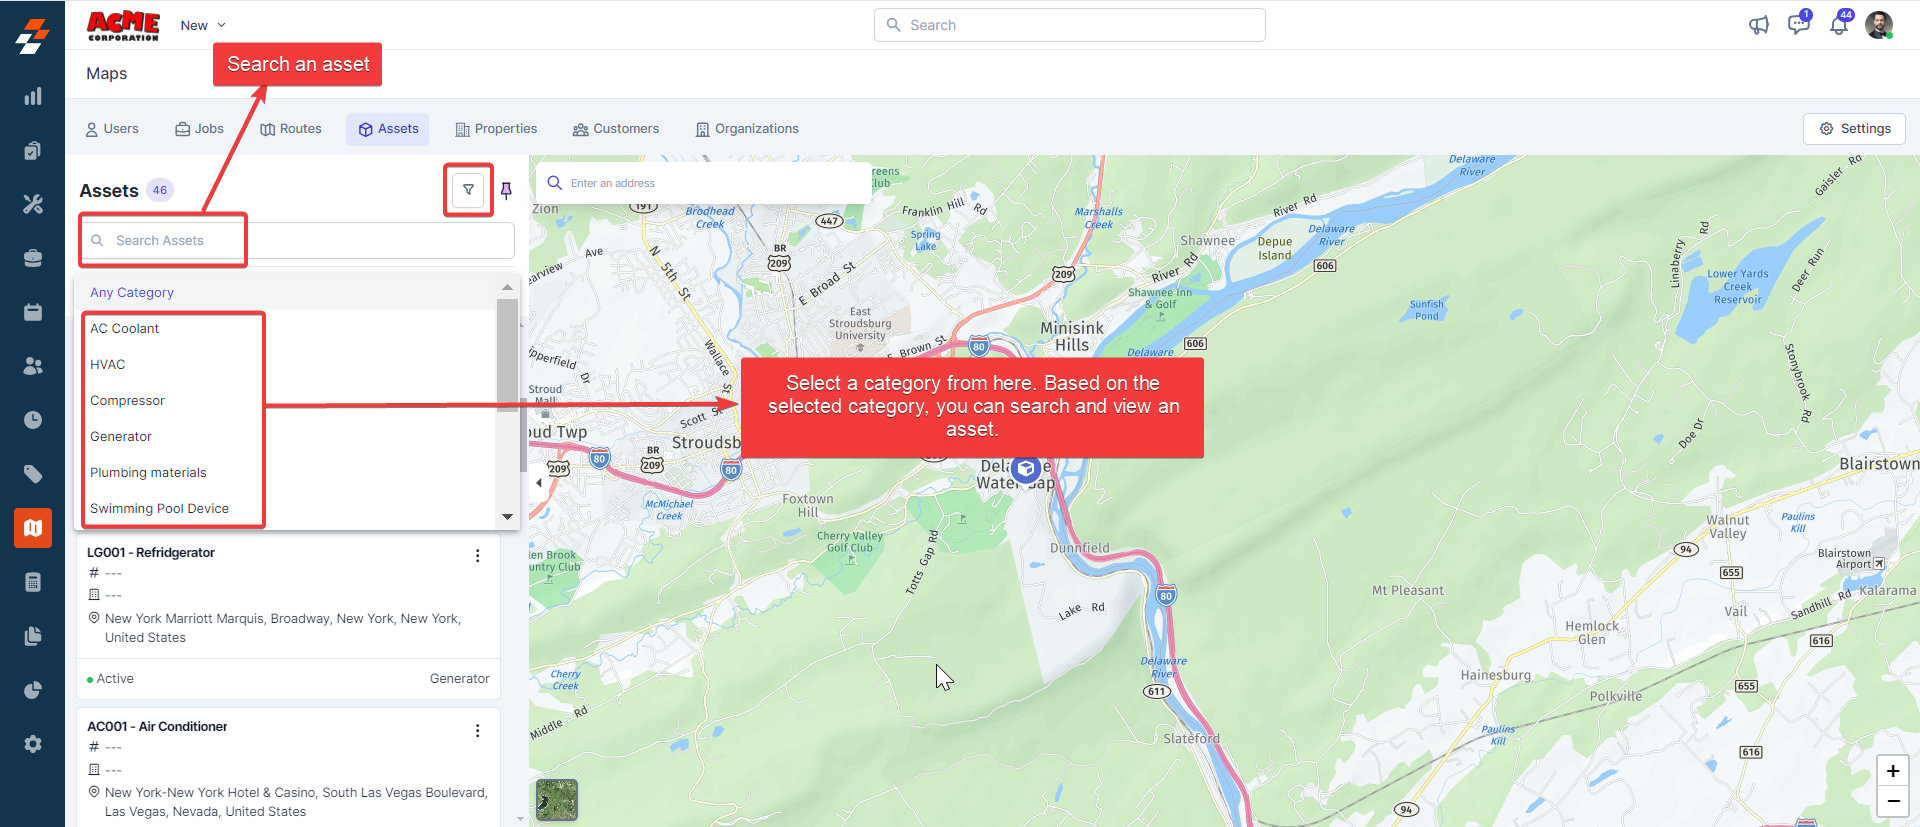The width and height of the screenshot is (1920, 827).
Task: Click the ACME Corporation logo
Action: coord(123,25)
